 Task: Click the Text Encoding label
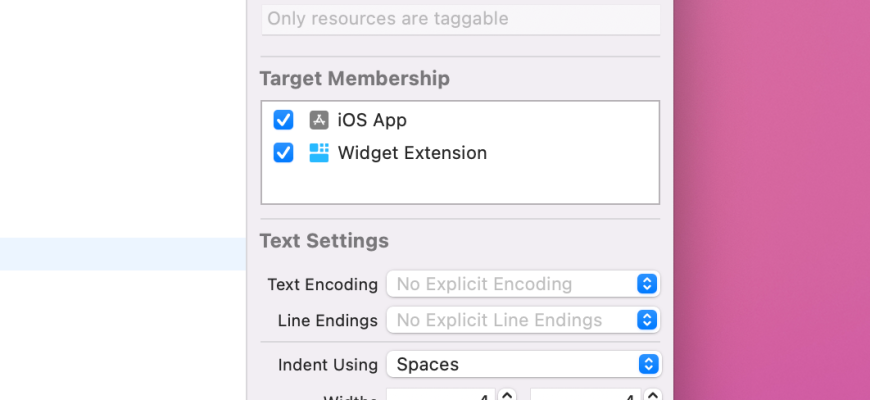[x=322, y=284]
